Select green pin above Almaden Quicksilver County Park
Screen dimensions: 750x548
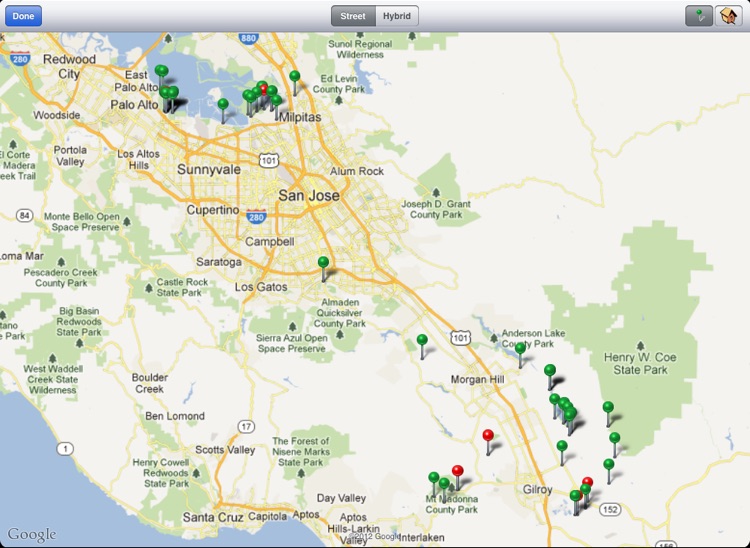[x=323, y=262]
